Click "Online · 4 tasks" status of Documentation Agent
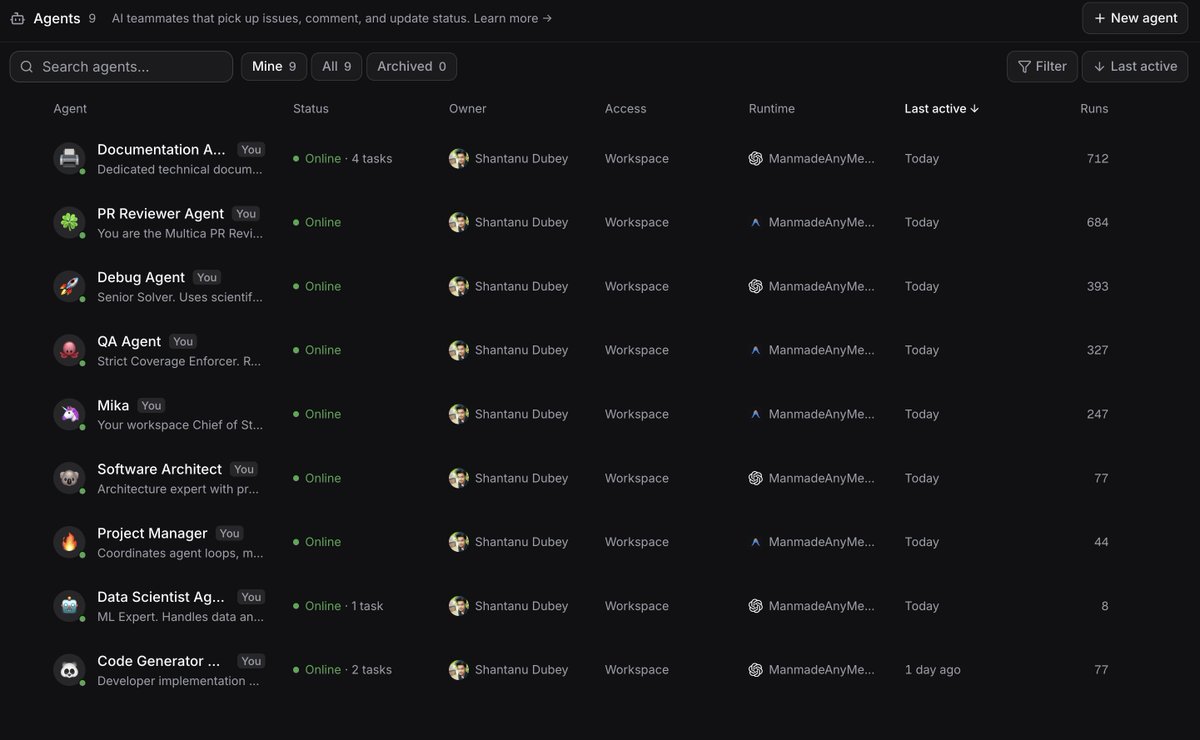This screenshot has width=1200, height=740. click(x=342, y=158)
